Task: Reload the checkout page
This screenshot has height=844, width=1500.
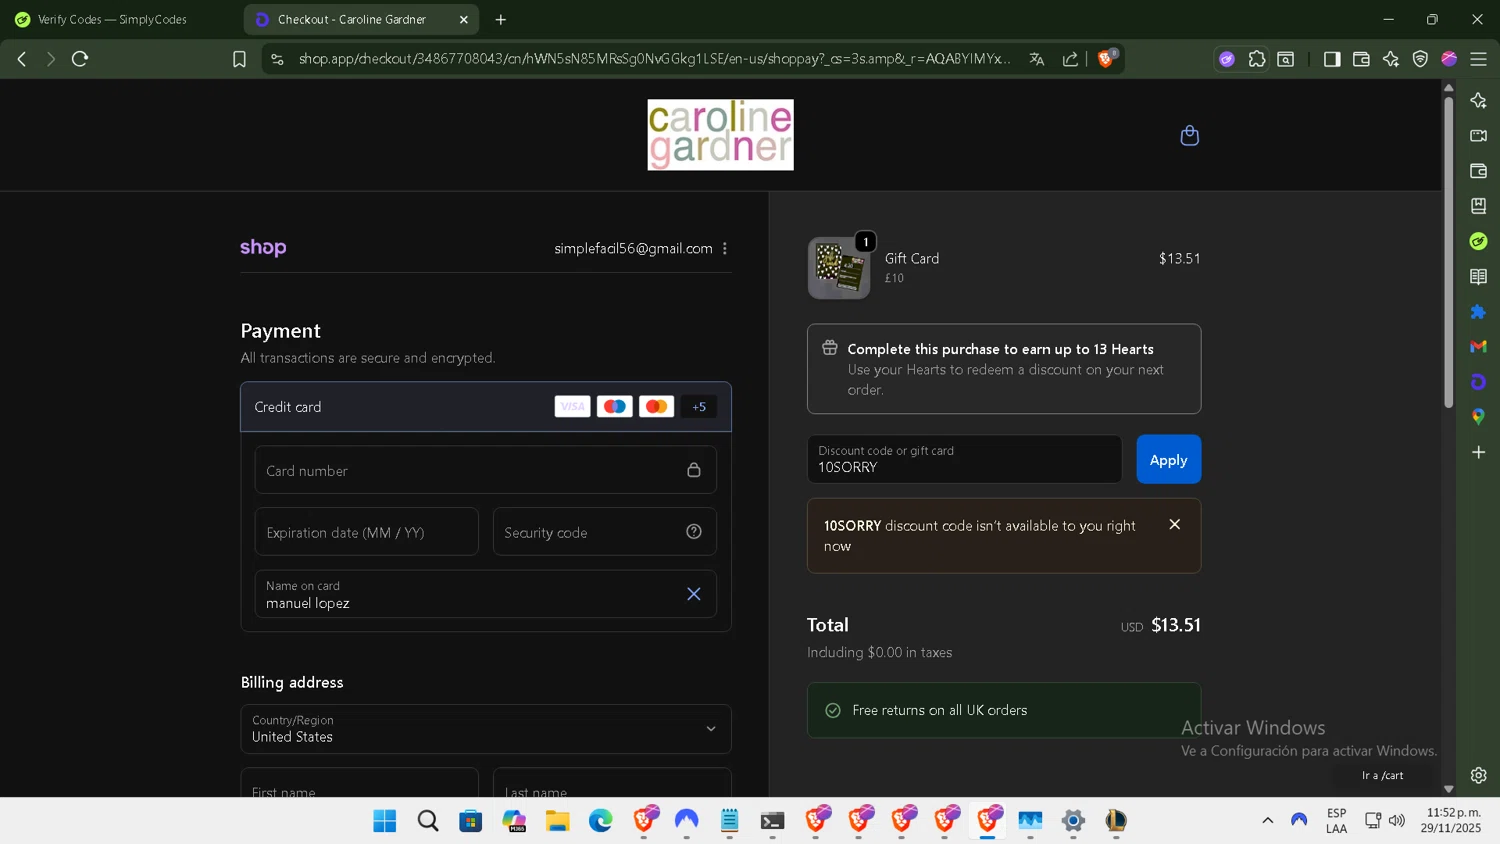Action: pyautogui.click(x=80, y=59)
